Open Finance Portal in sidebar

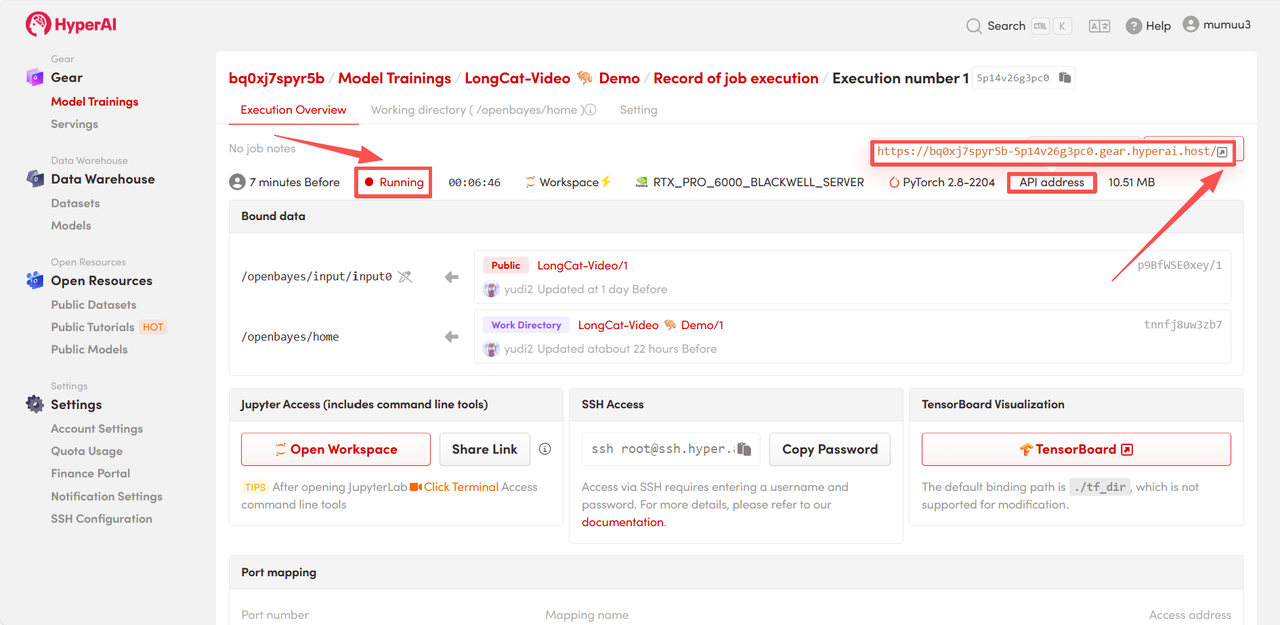(91, 474)
